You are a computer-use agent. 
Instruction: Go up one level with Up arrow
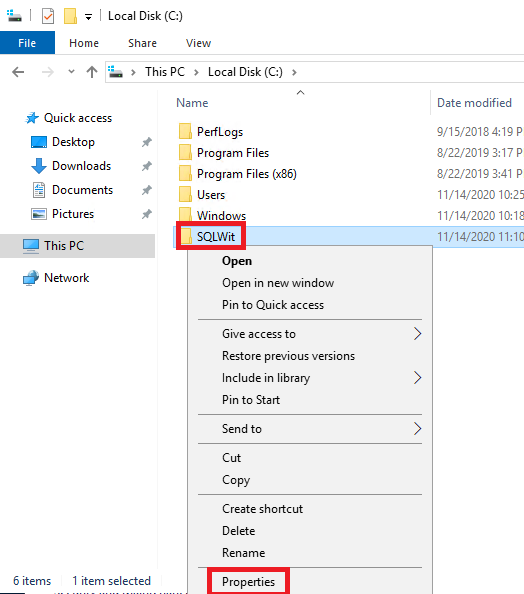pos(92,72)
